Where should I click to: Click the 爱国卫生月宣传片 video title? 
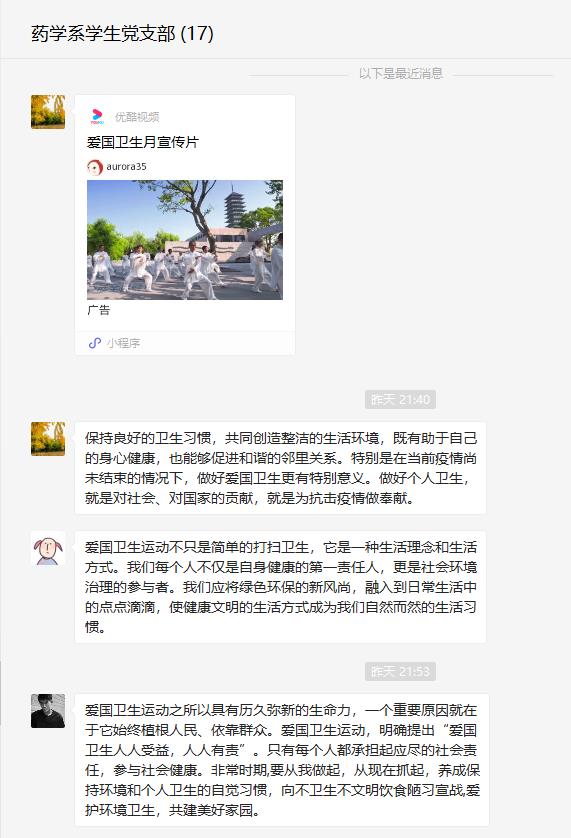coord(143,142)
